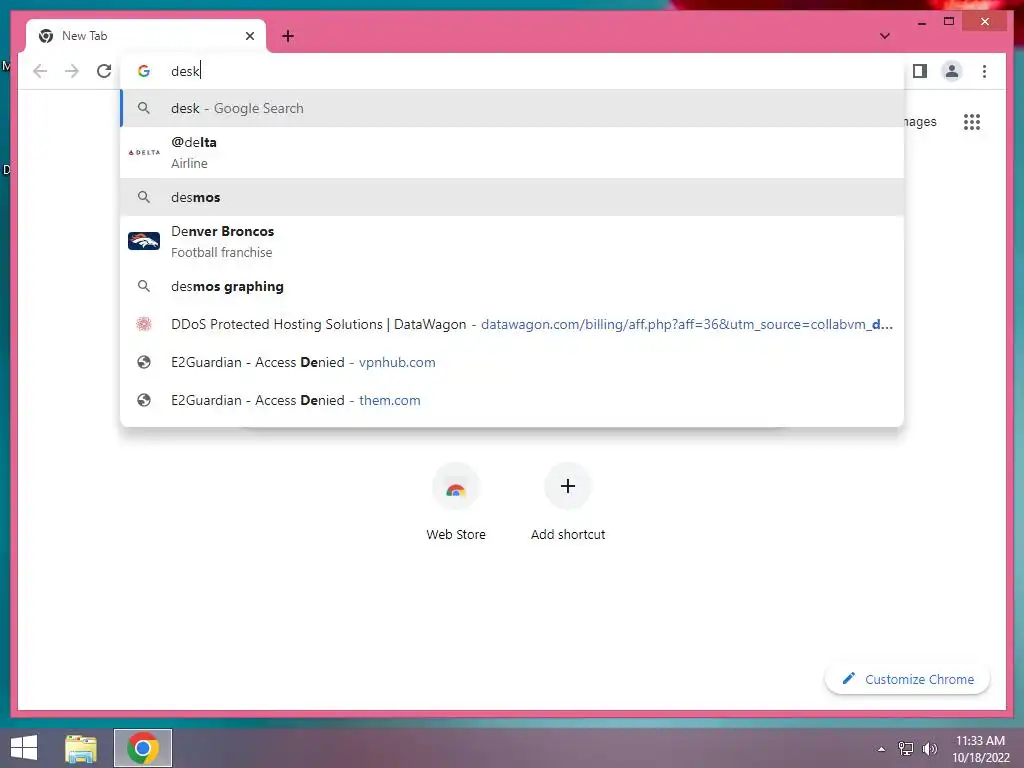Click the Images link at top right

tap(920, 121)
